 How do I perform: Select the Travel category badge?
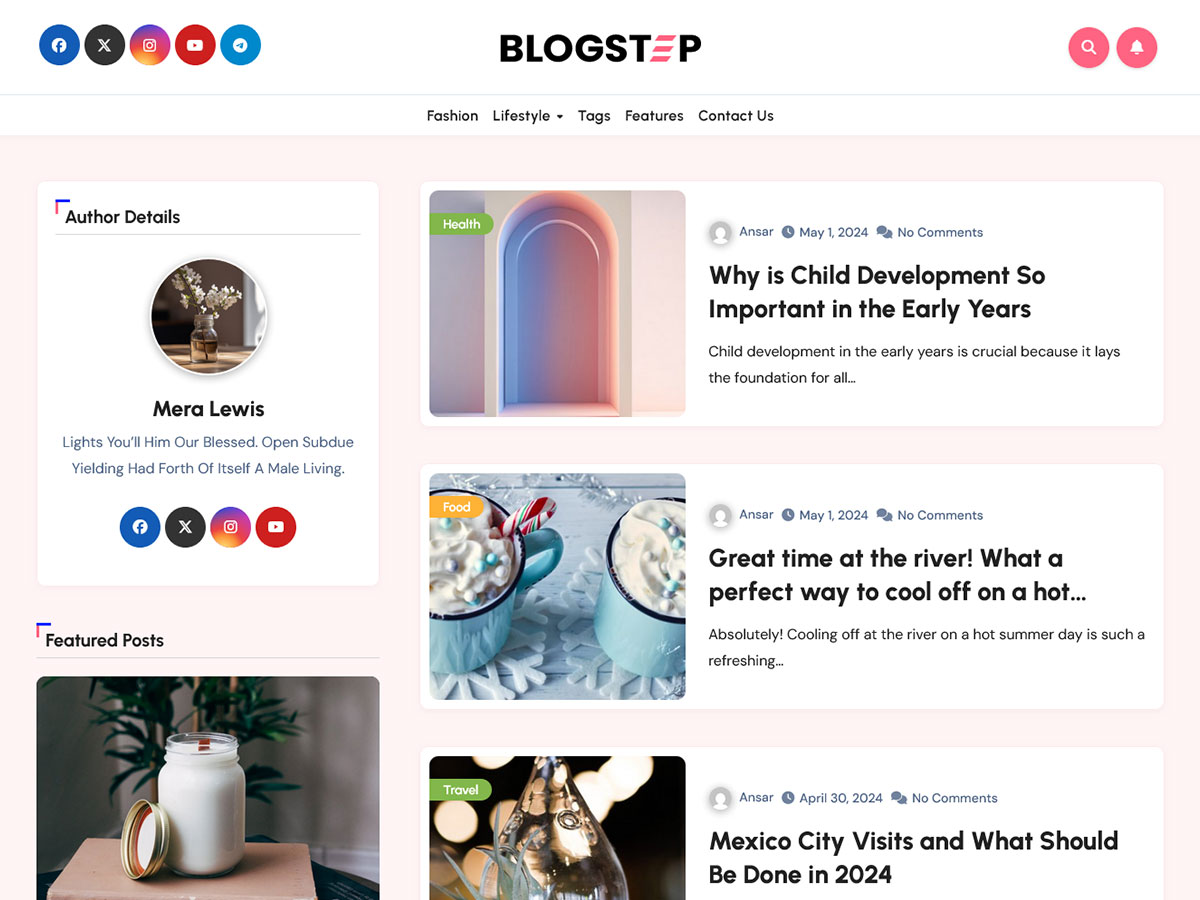coord(460,789)
